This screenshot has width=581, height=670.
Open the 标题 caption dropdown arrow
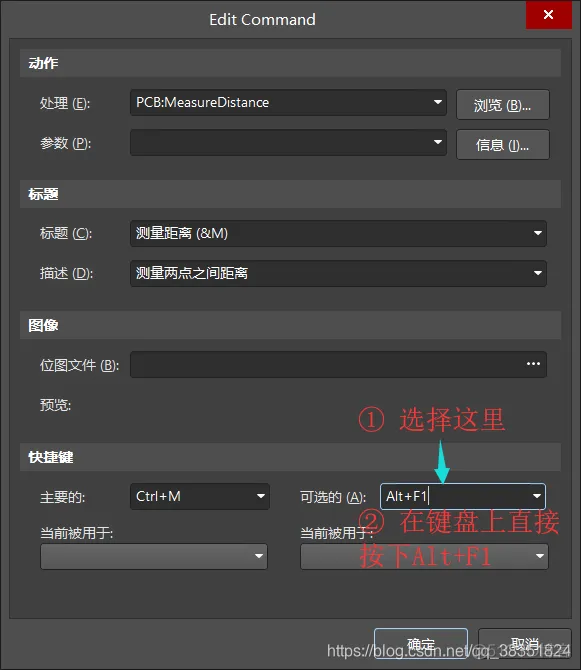[537, 233]
